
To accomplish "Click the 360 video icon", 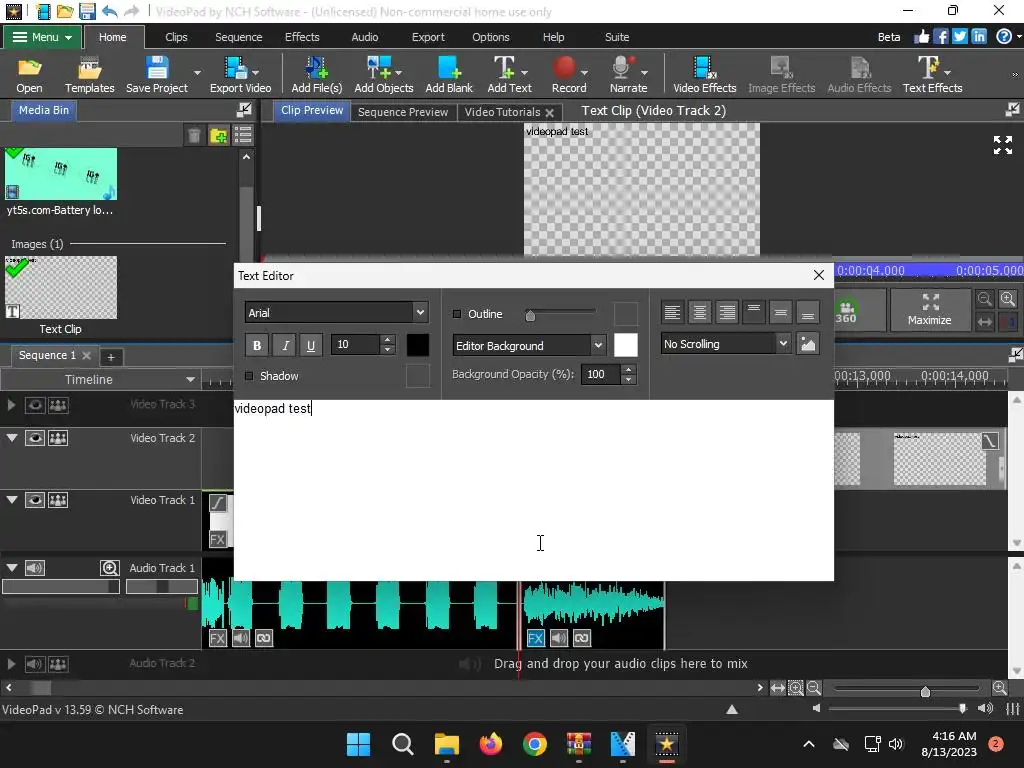I will tap(846, 312).
